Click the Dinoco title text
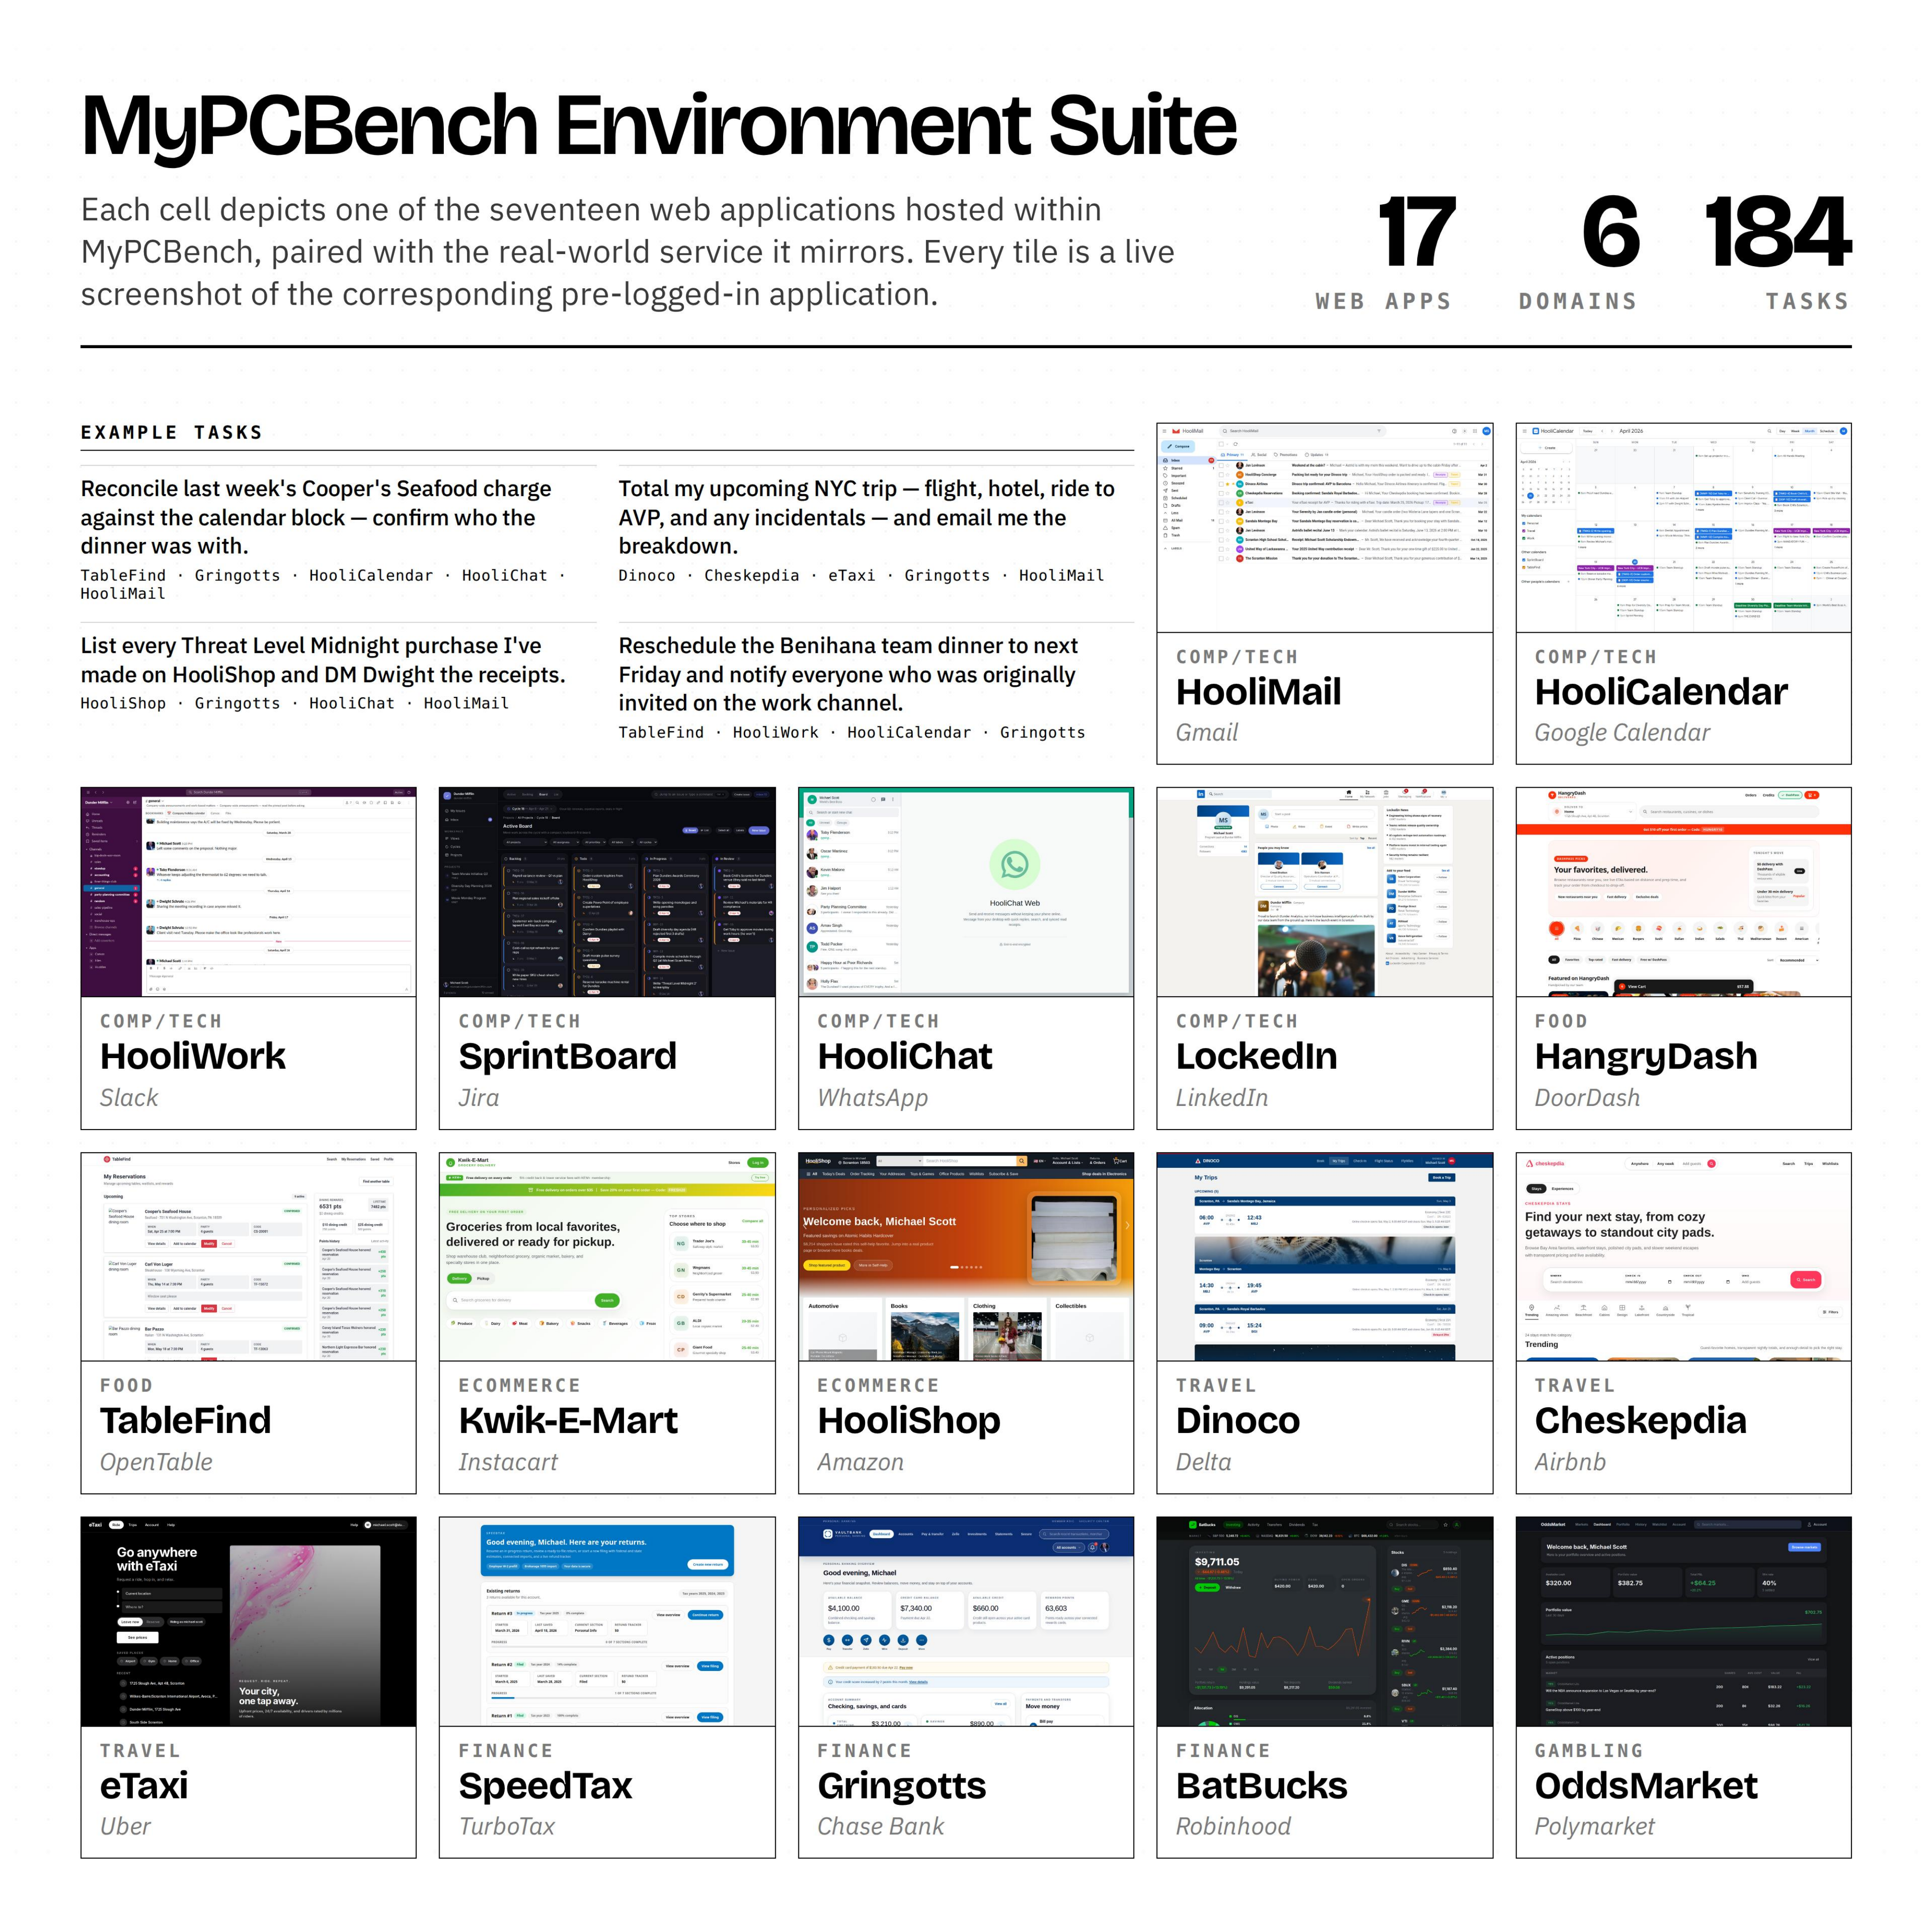1932x1912 pixels. pyautogui.click(x=1237, y=1420)
